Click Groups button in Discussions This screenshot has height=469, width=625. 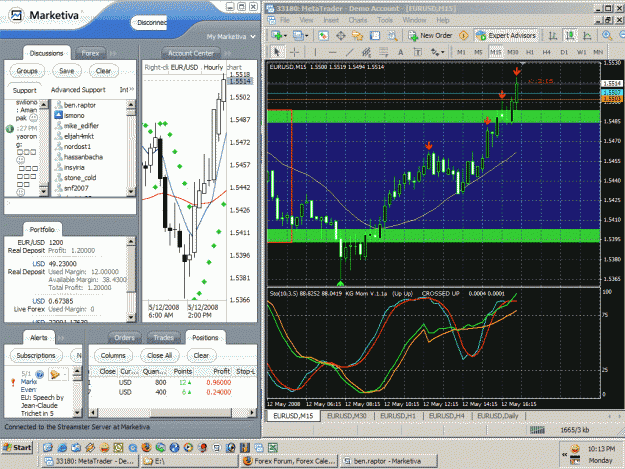point(27,71)
